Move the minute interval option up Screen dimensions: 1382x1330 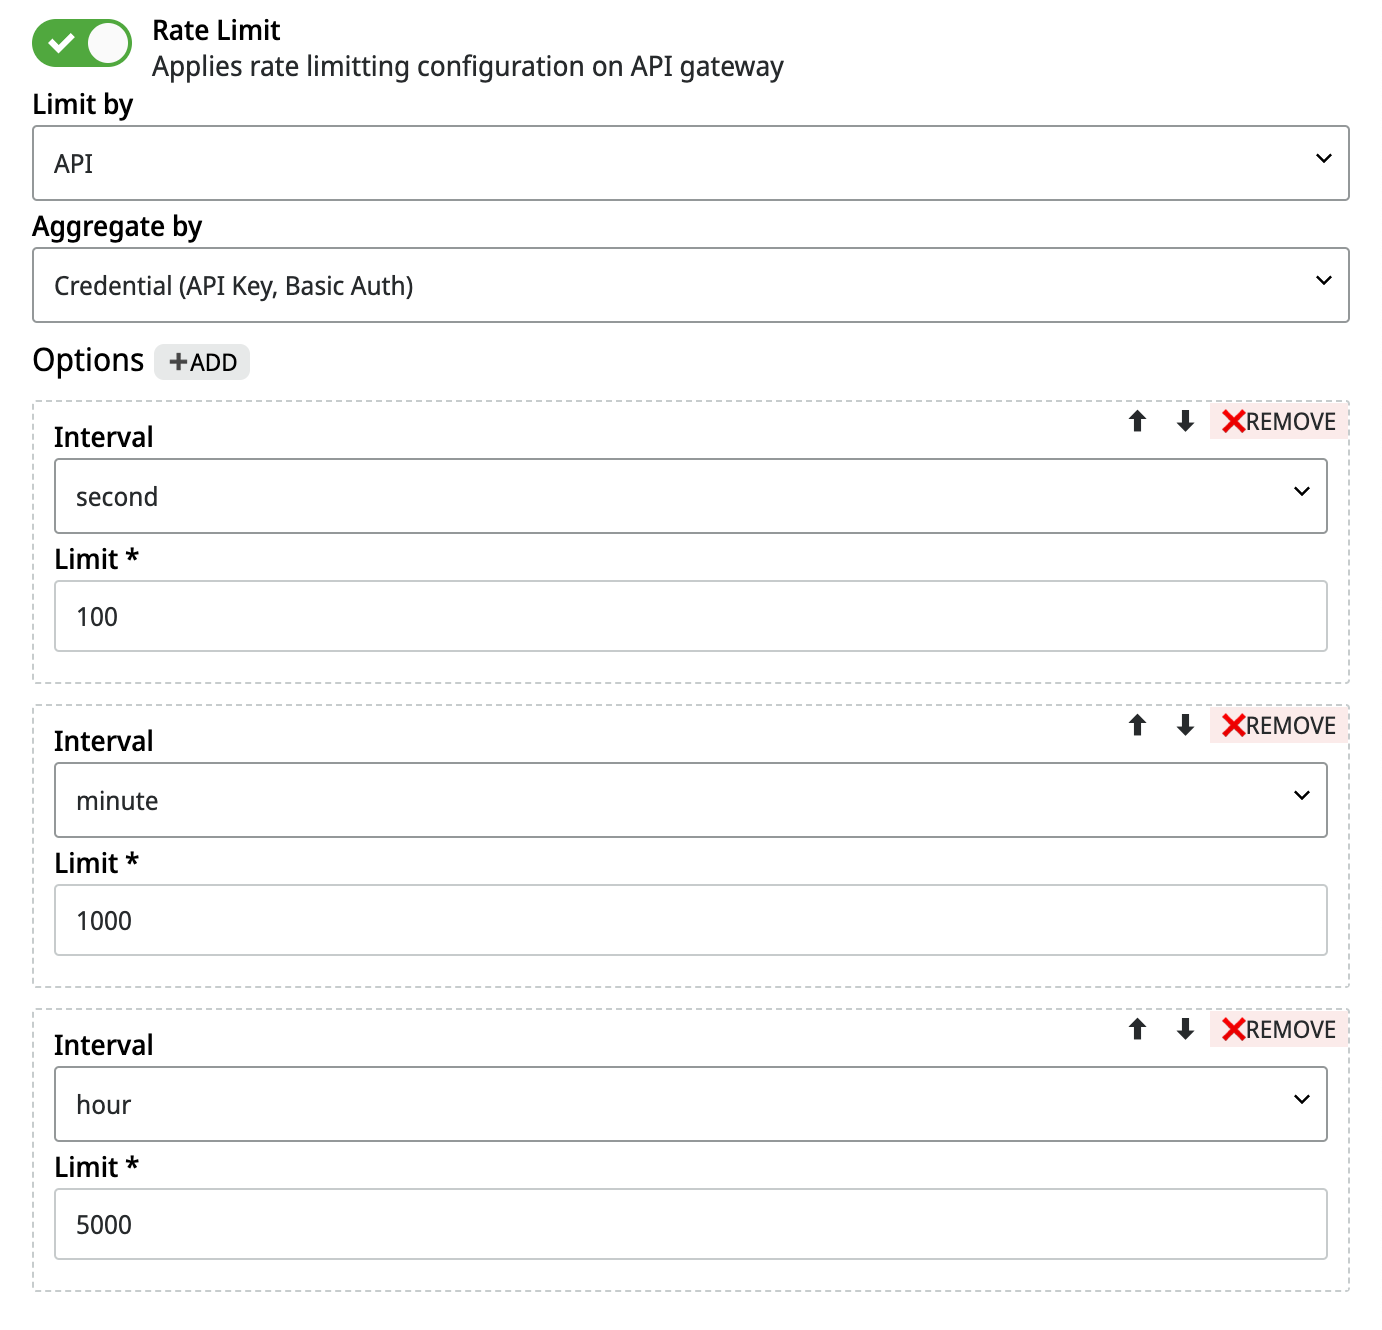[x=1137, y=725]
